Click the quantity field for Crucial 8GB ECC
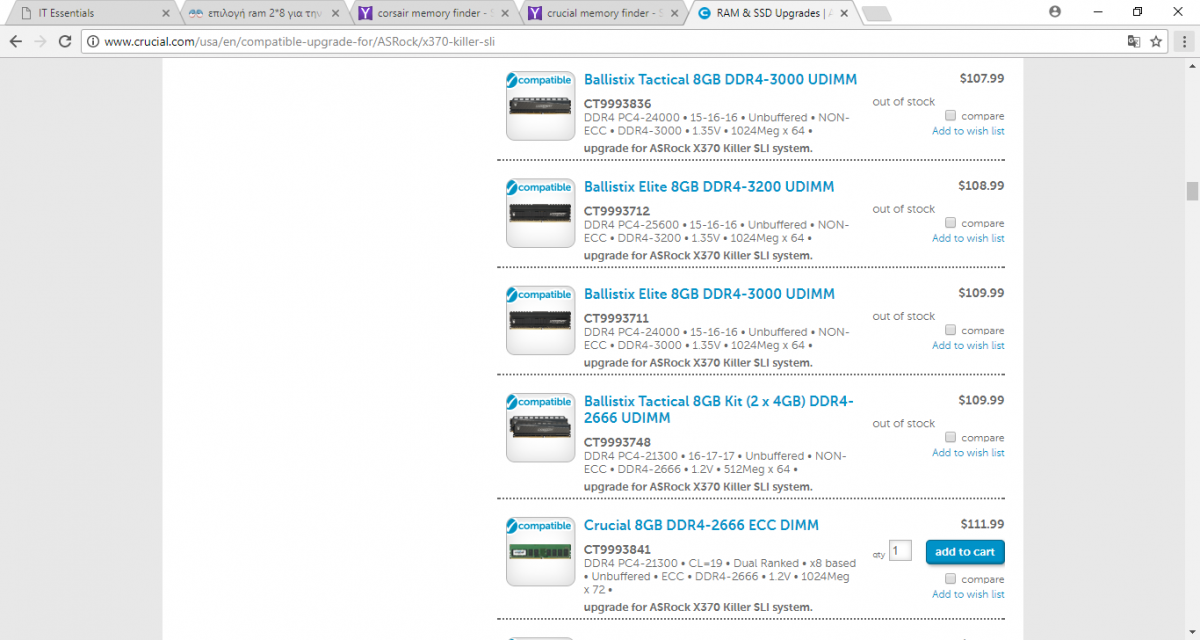1200x640 pixels. click(900, 551)
